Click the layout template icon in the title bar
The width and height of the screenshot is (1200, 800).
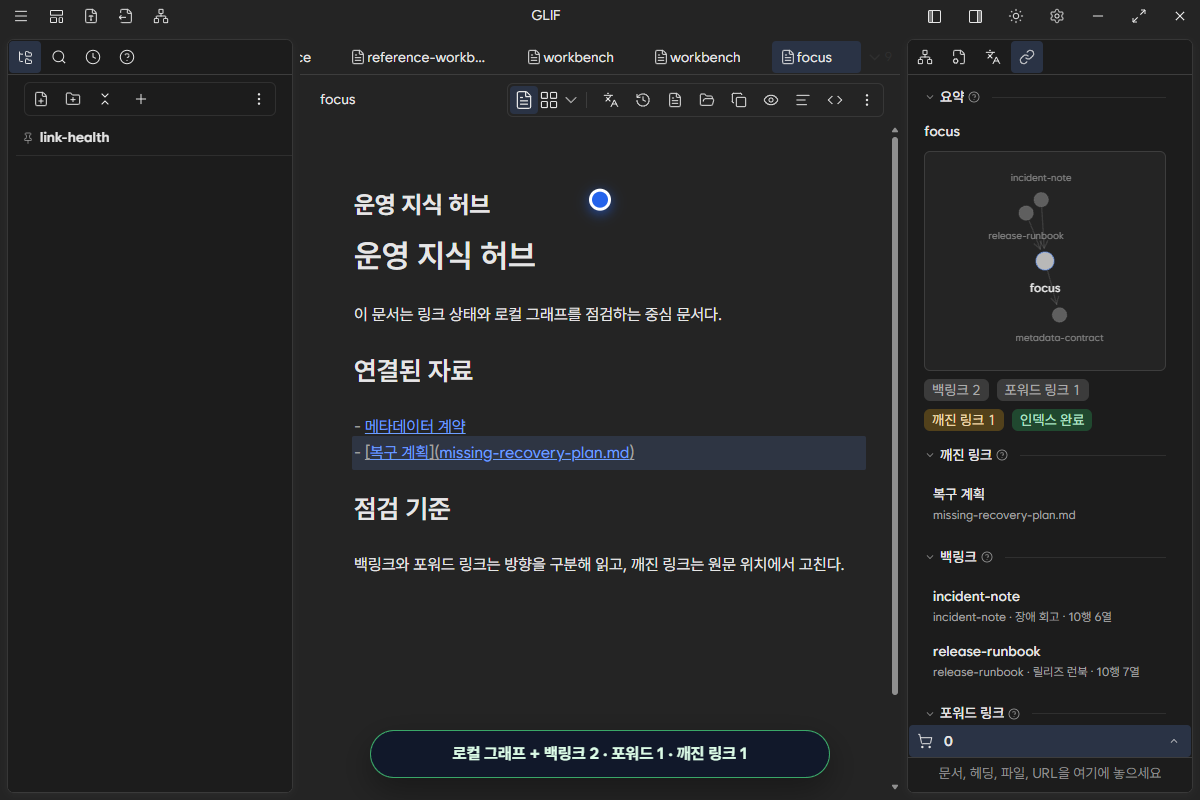[x=56, y=16]
